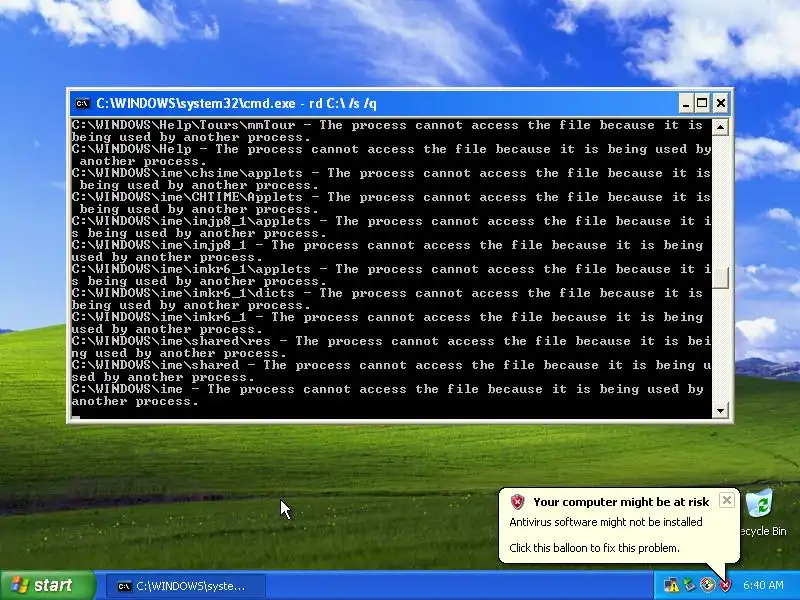The image size is (800, 600).
Task: Maximize the cmd.exe window
Action: (702, 104)
